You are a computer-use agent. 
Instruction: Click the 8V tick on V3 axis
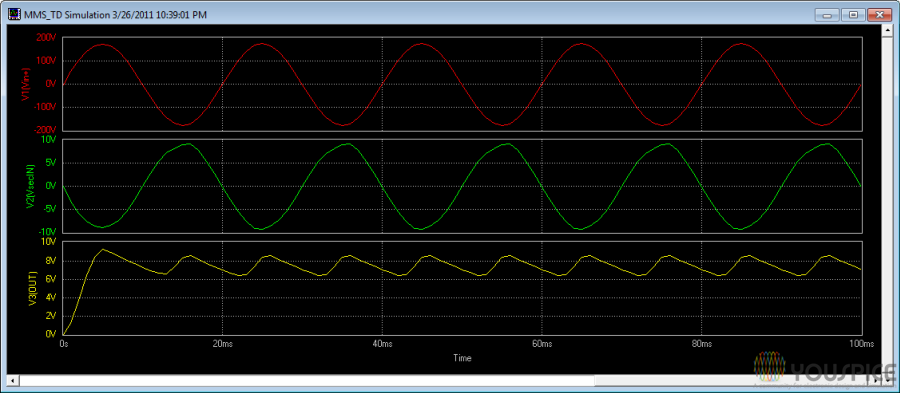click(52, 261)
